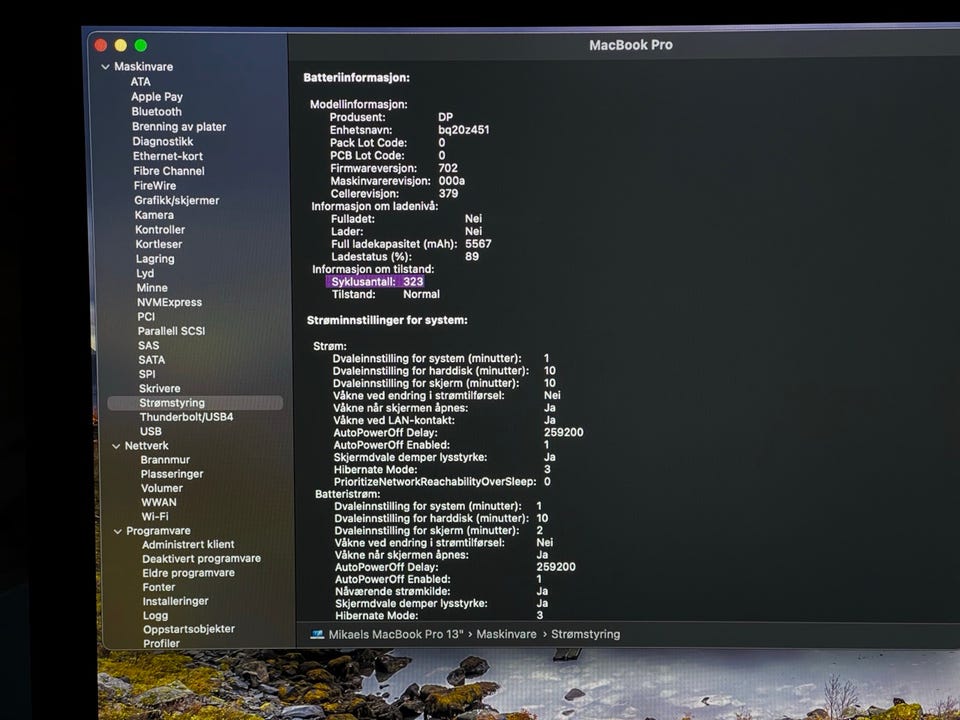Collapse the Maskinvare section
Image resolution: width=960 pixels, height=720 pixels.
click(x=105, y=67)
